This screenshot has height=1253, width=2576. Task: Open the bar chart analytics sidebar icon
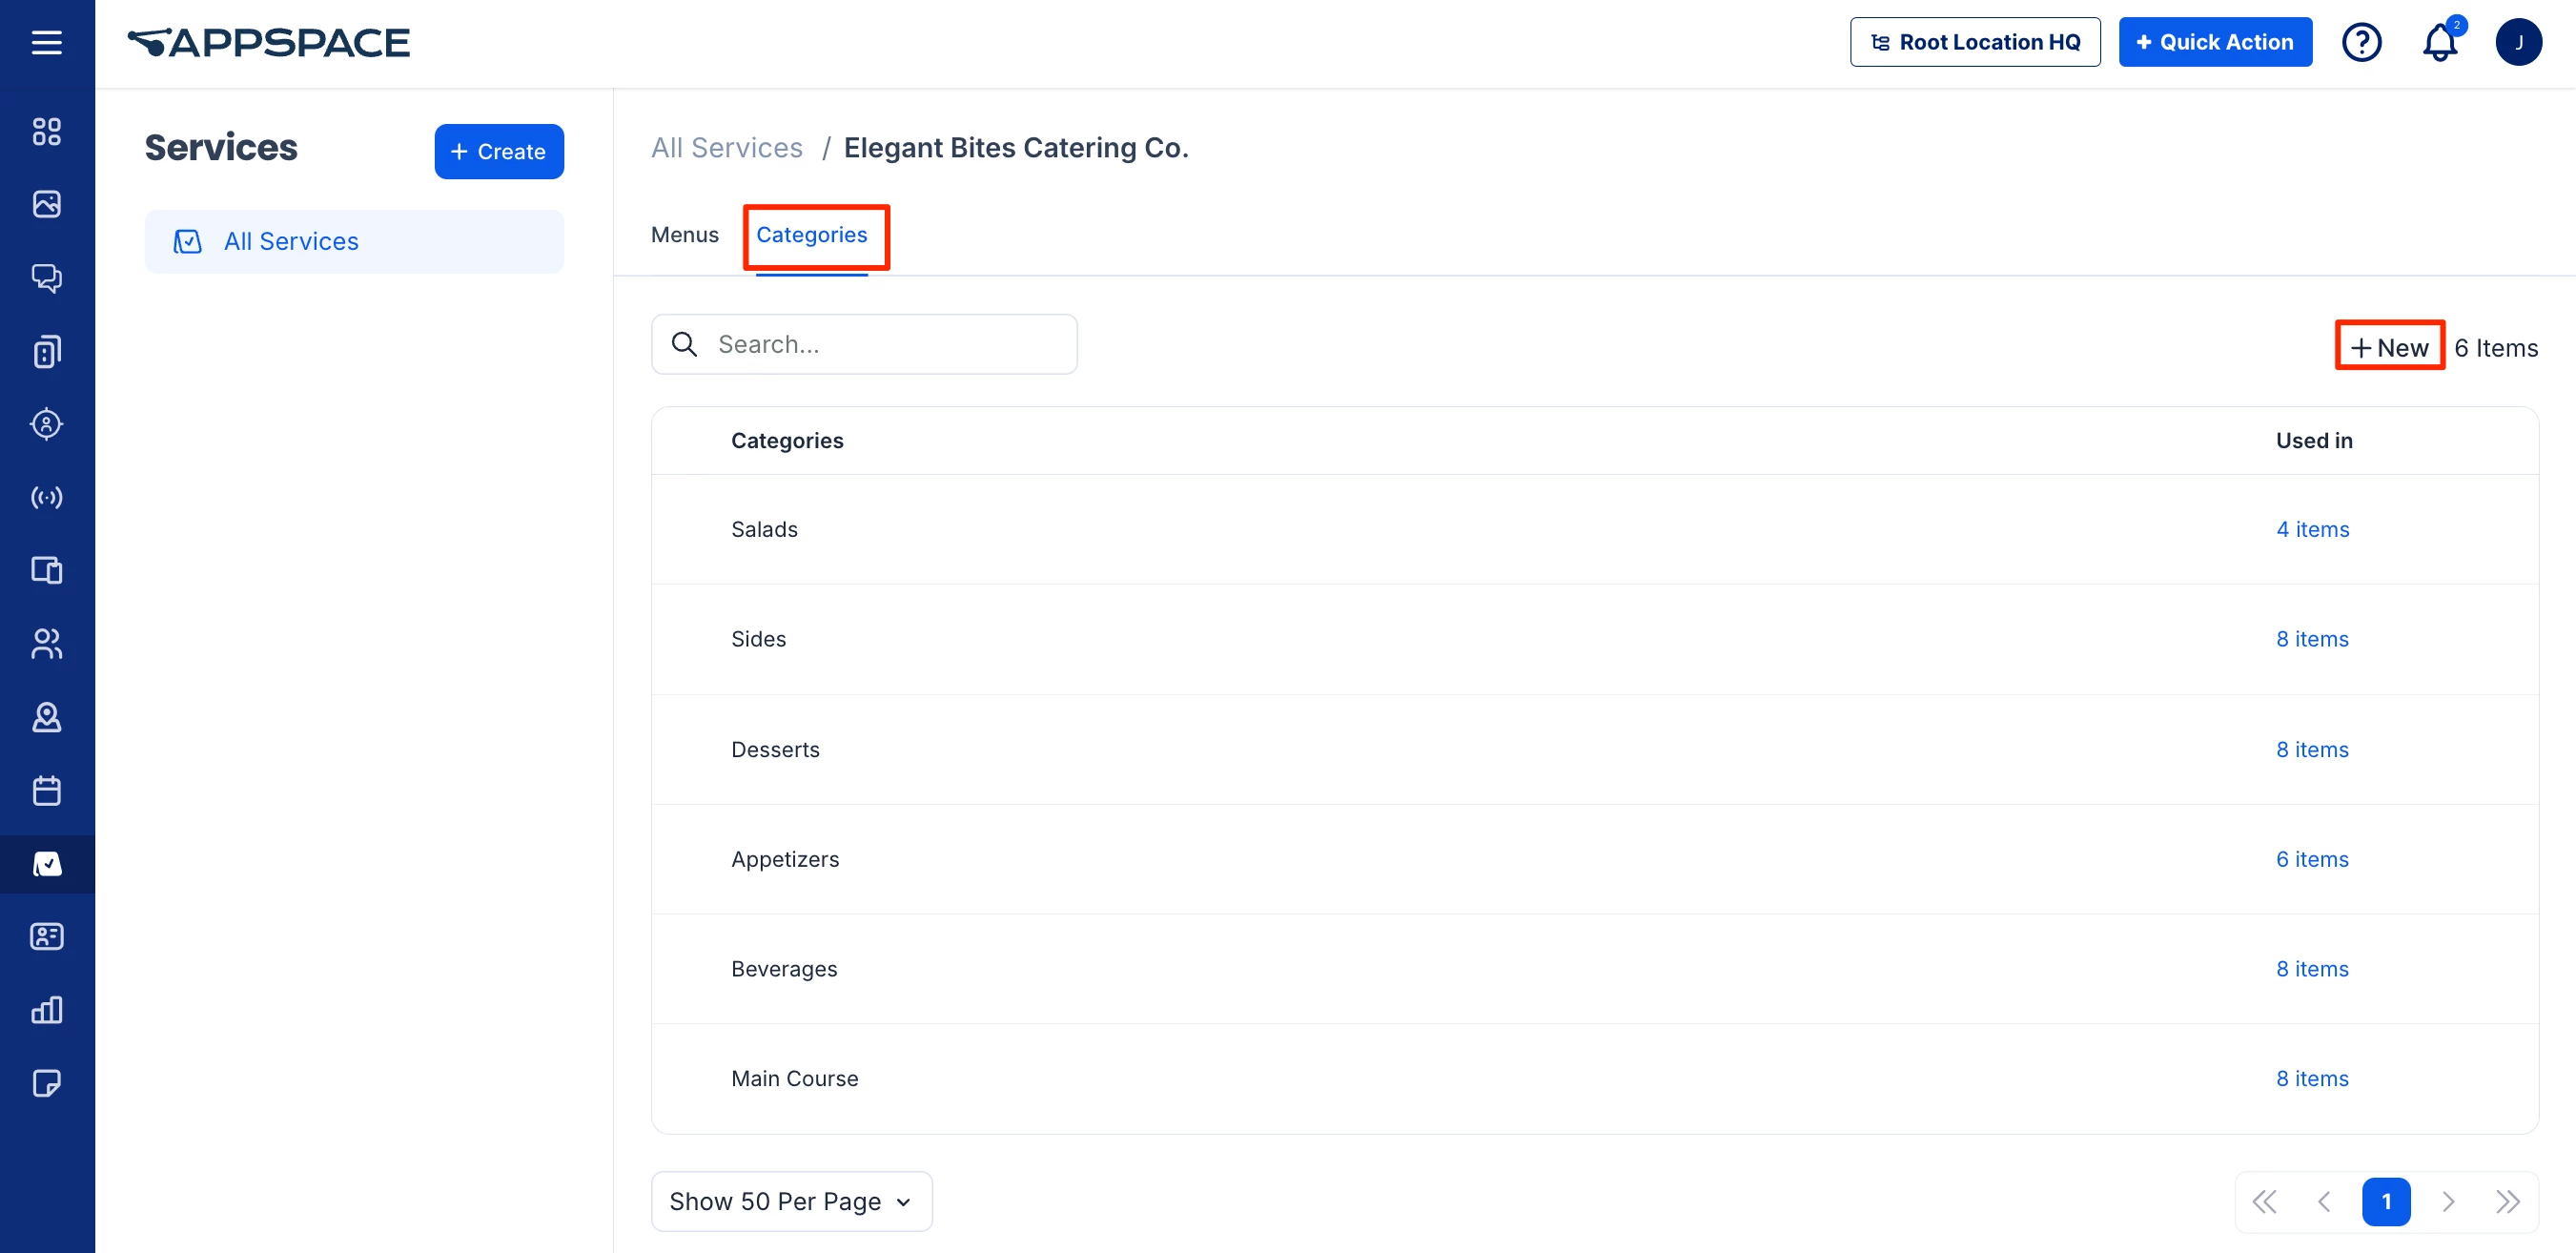coord(46,1010)
